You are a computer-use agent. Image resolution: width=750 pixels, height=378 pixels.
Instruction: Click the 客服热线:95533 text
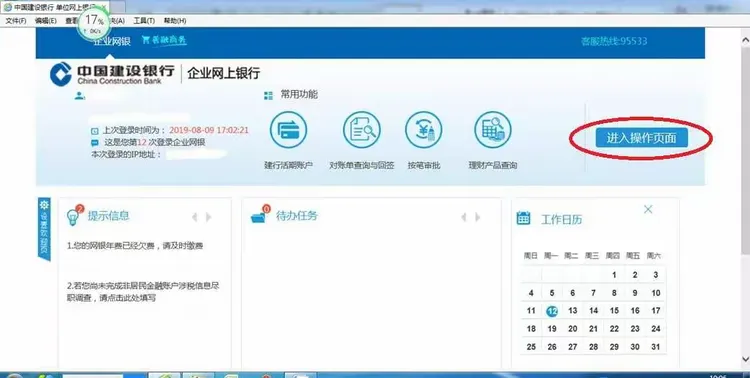pyautogui.click(x=614, y=41)
